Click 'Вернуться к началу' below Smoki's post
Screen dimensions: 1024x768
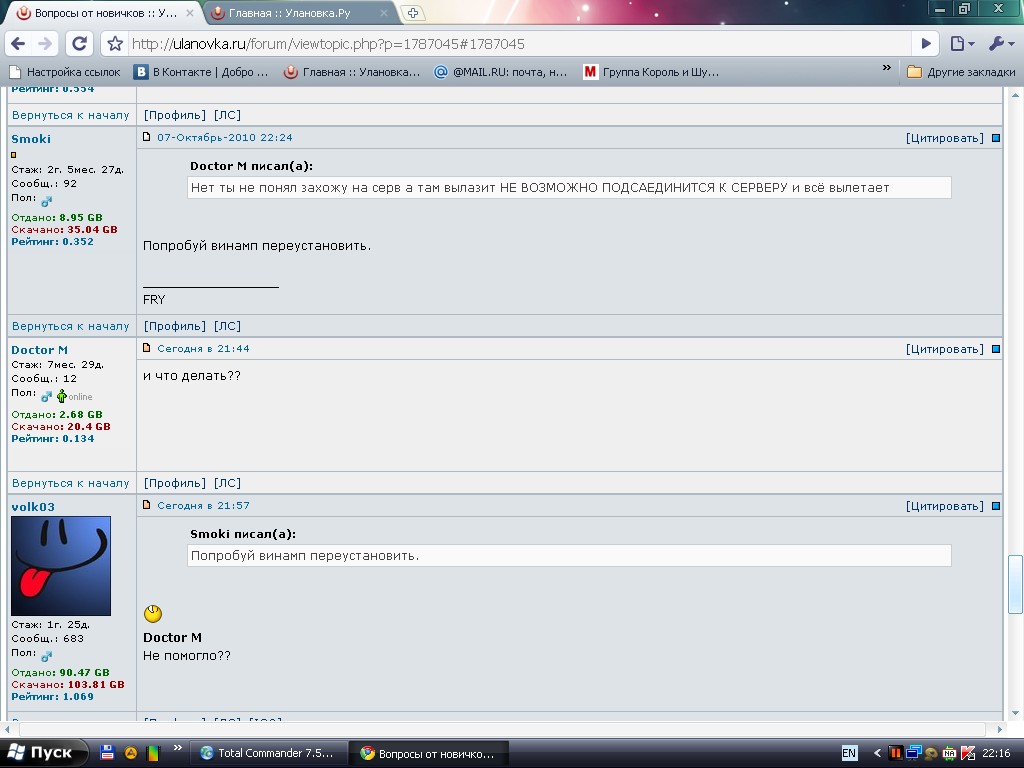pos(71,326)
